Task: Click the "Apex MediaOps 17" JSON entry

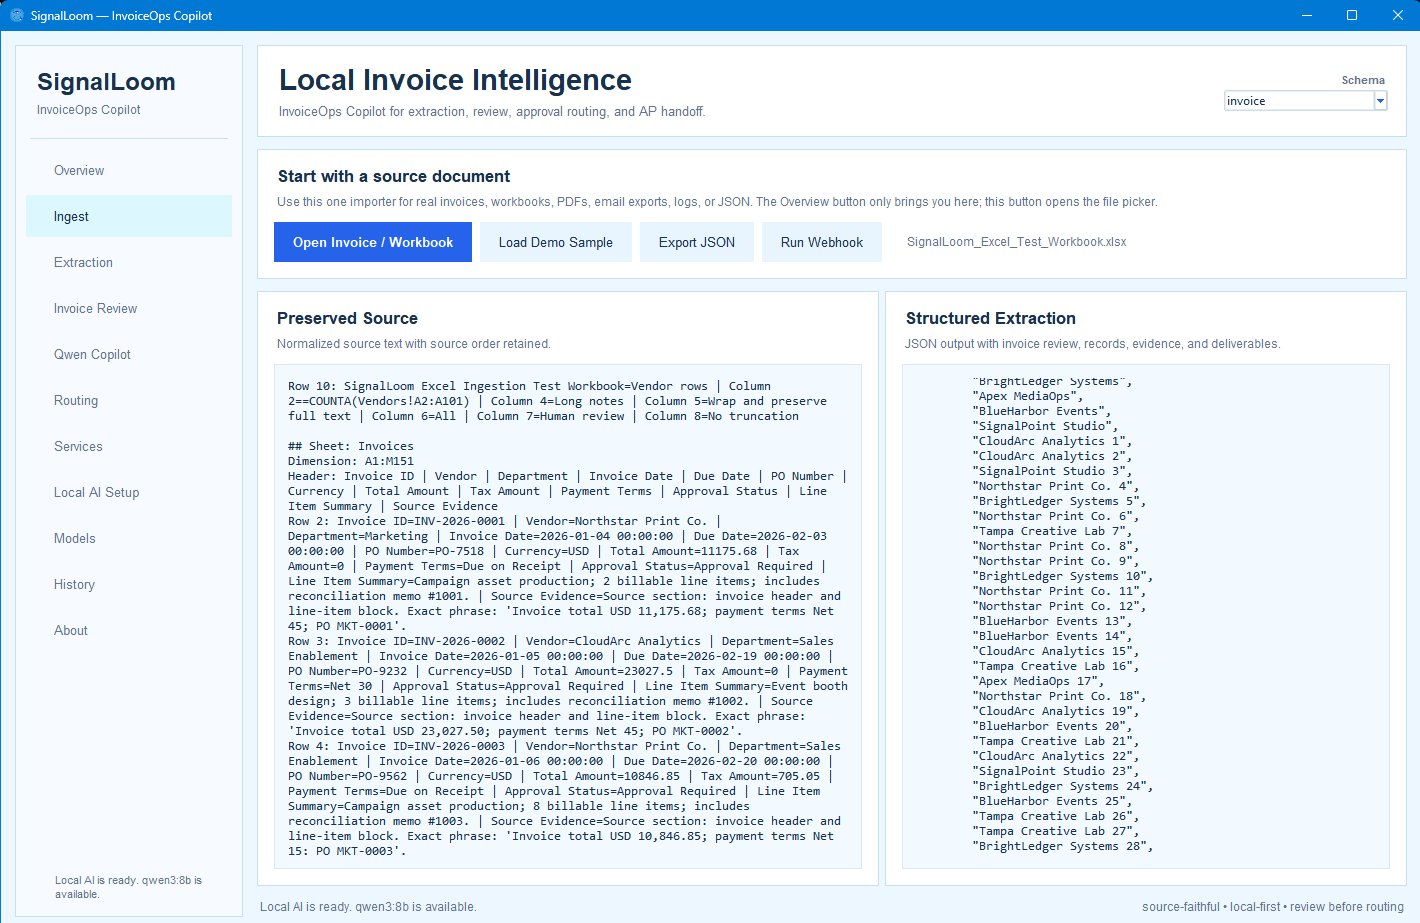Action: 1041,681
